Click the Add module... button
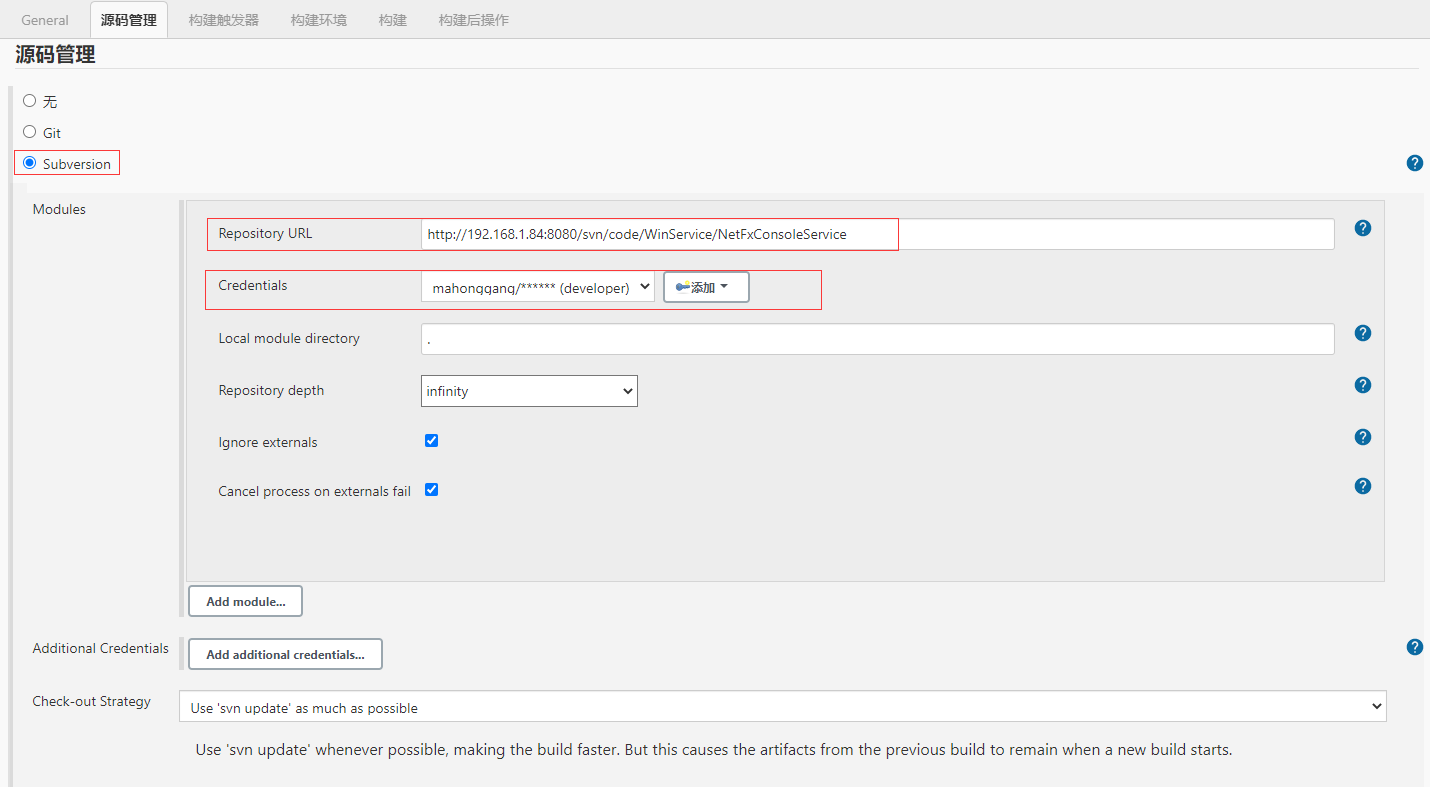The height and width of the screenshot is (787, 1430). coord(245,601)
